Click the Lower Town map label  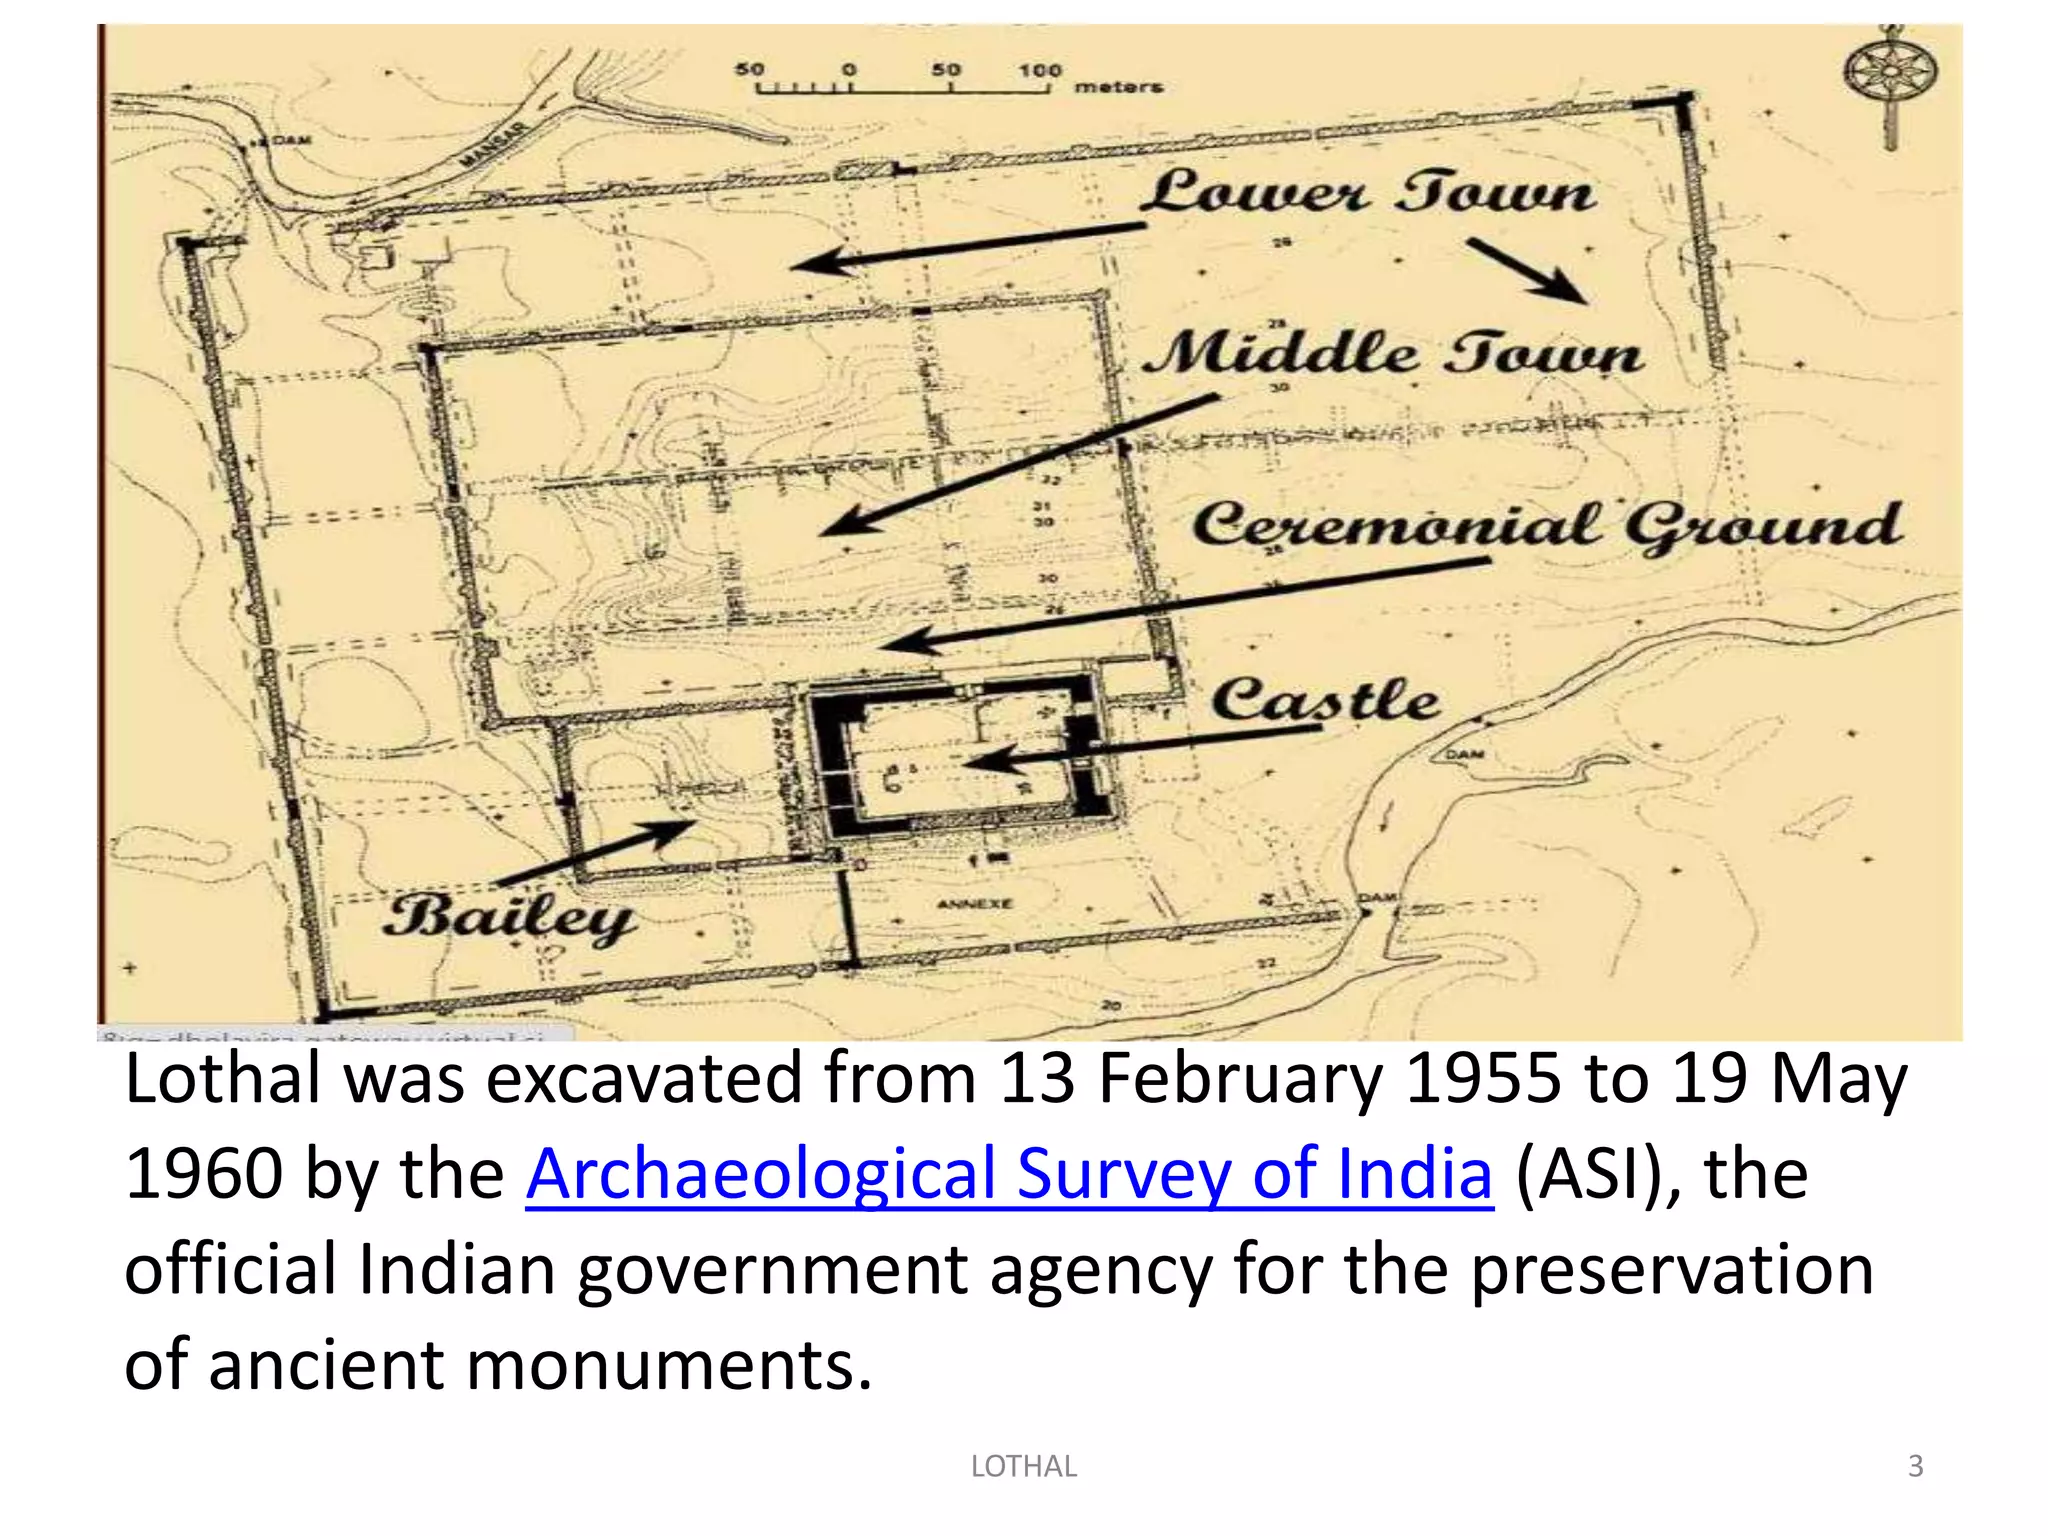point(1368,192)
